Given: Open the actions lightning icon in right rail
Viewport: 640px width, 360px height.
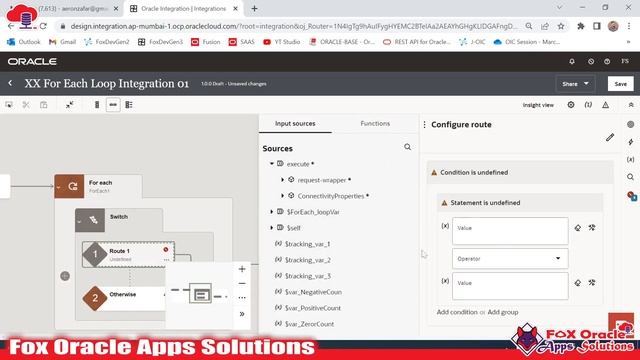Looking at the screenshot, I should (631, 142).
